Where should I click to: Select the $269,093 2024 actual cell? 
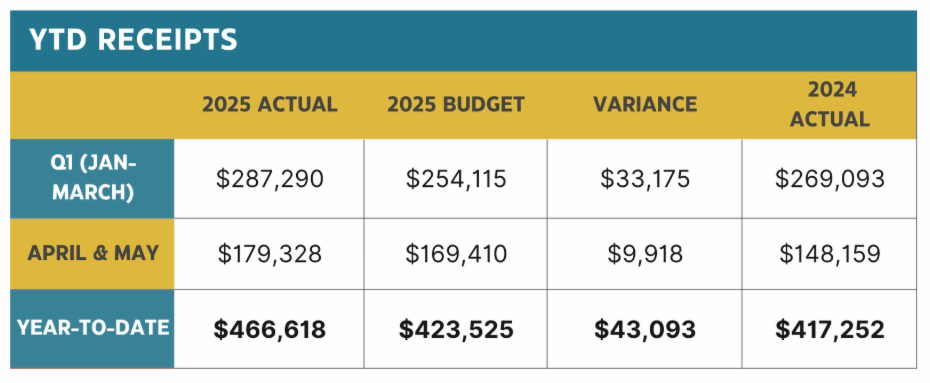[x=829, y=178]
